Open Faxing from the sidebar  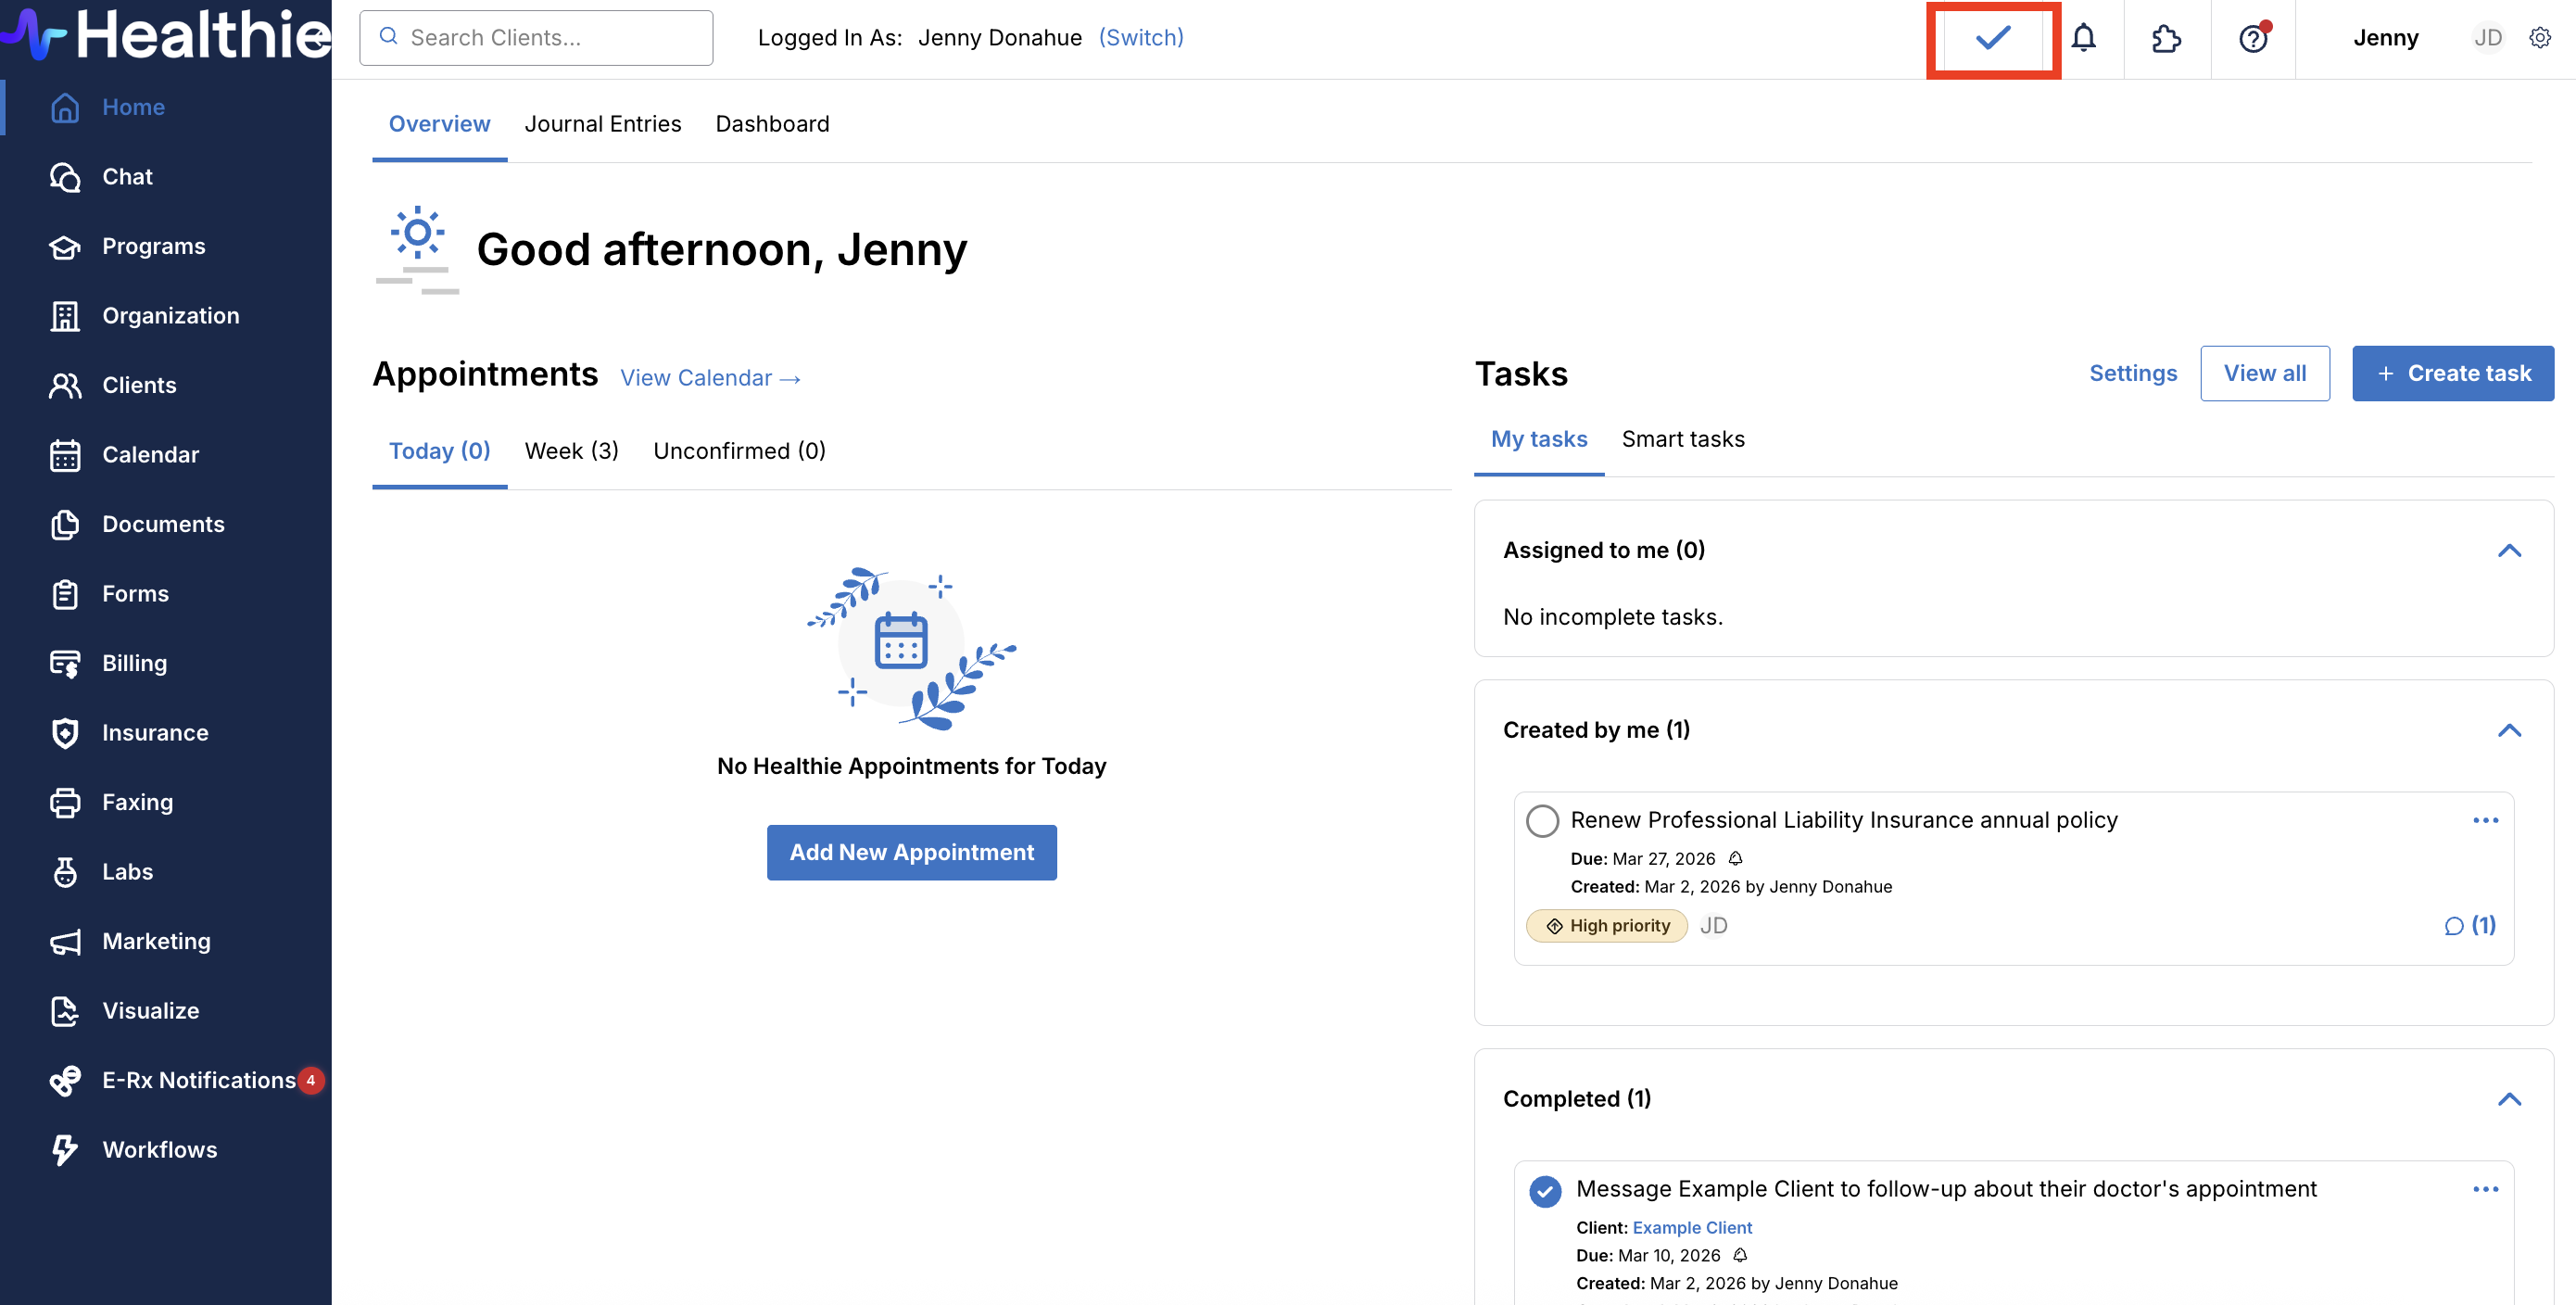[x=137, y=802]
